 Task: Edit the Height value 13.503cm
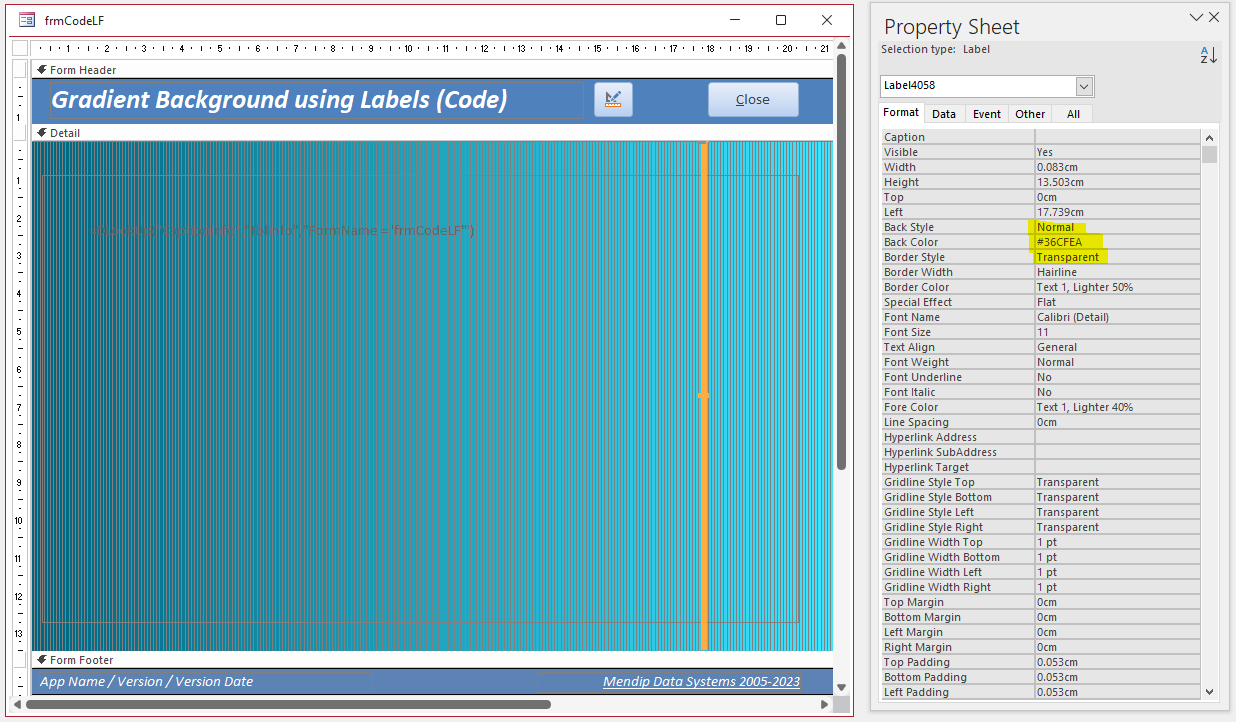coord(1117,182)
